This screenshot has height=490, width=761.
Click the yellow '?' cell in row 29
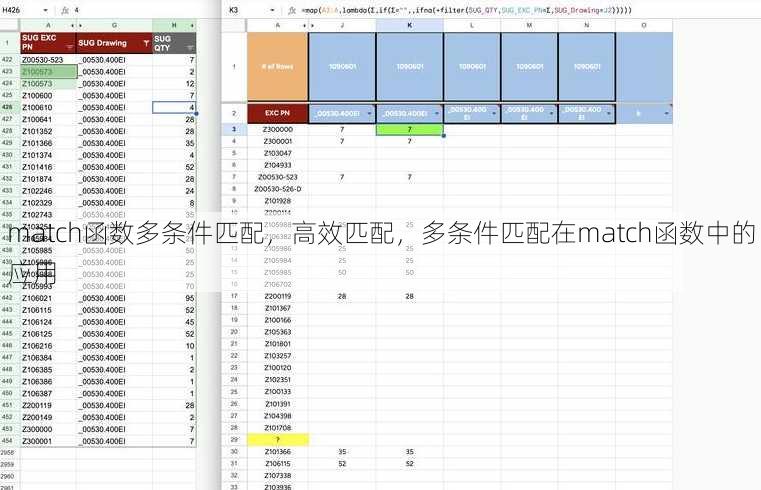(x=278, y=440)
